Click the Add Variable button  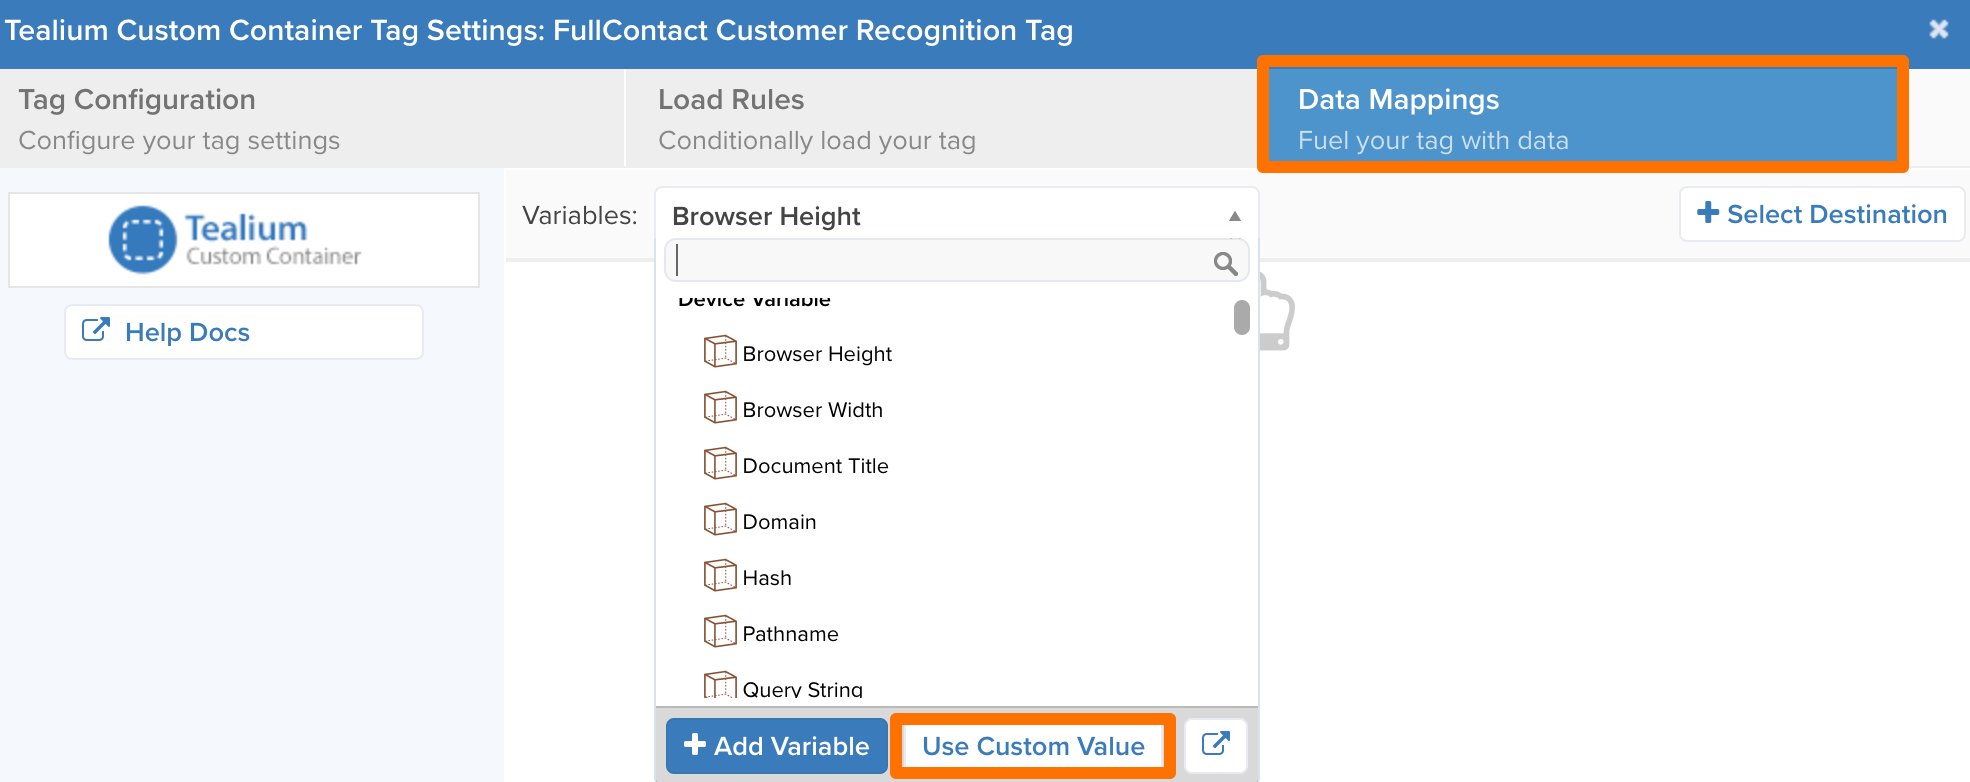[776, 746]
